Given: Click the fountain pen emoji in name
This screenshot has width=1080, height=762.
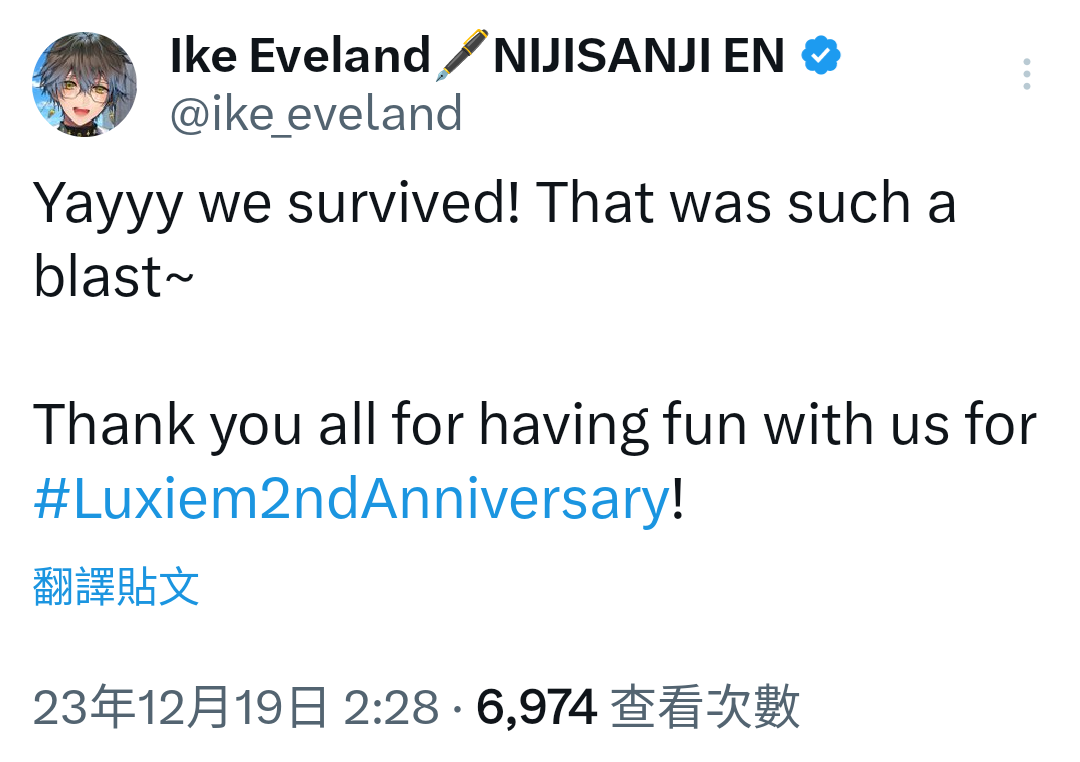Looking at the screenshot, I should point(461,55).
